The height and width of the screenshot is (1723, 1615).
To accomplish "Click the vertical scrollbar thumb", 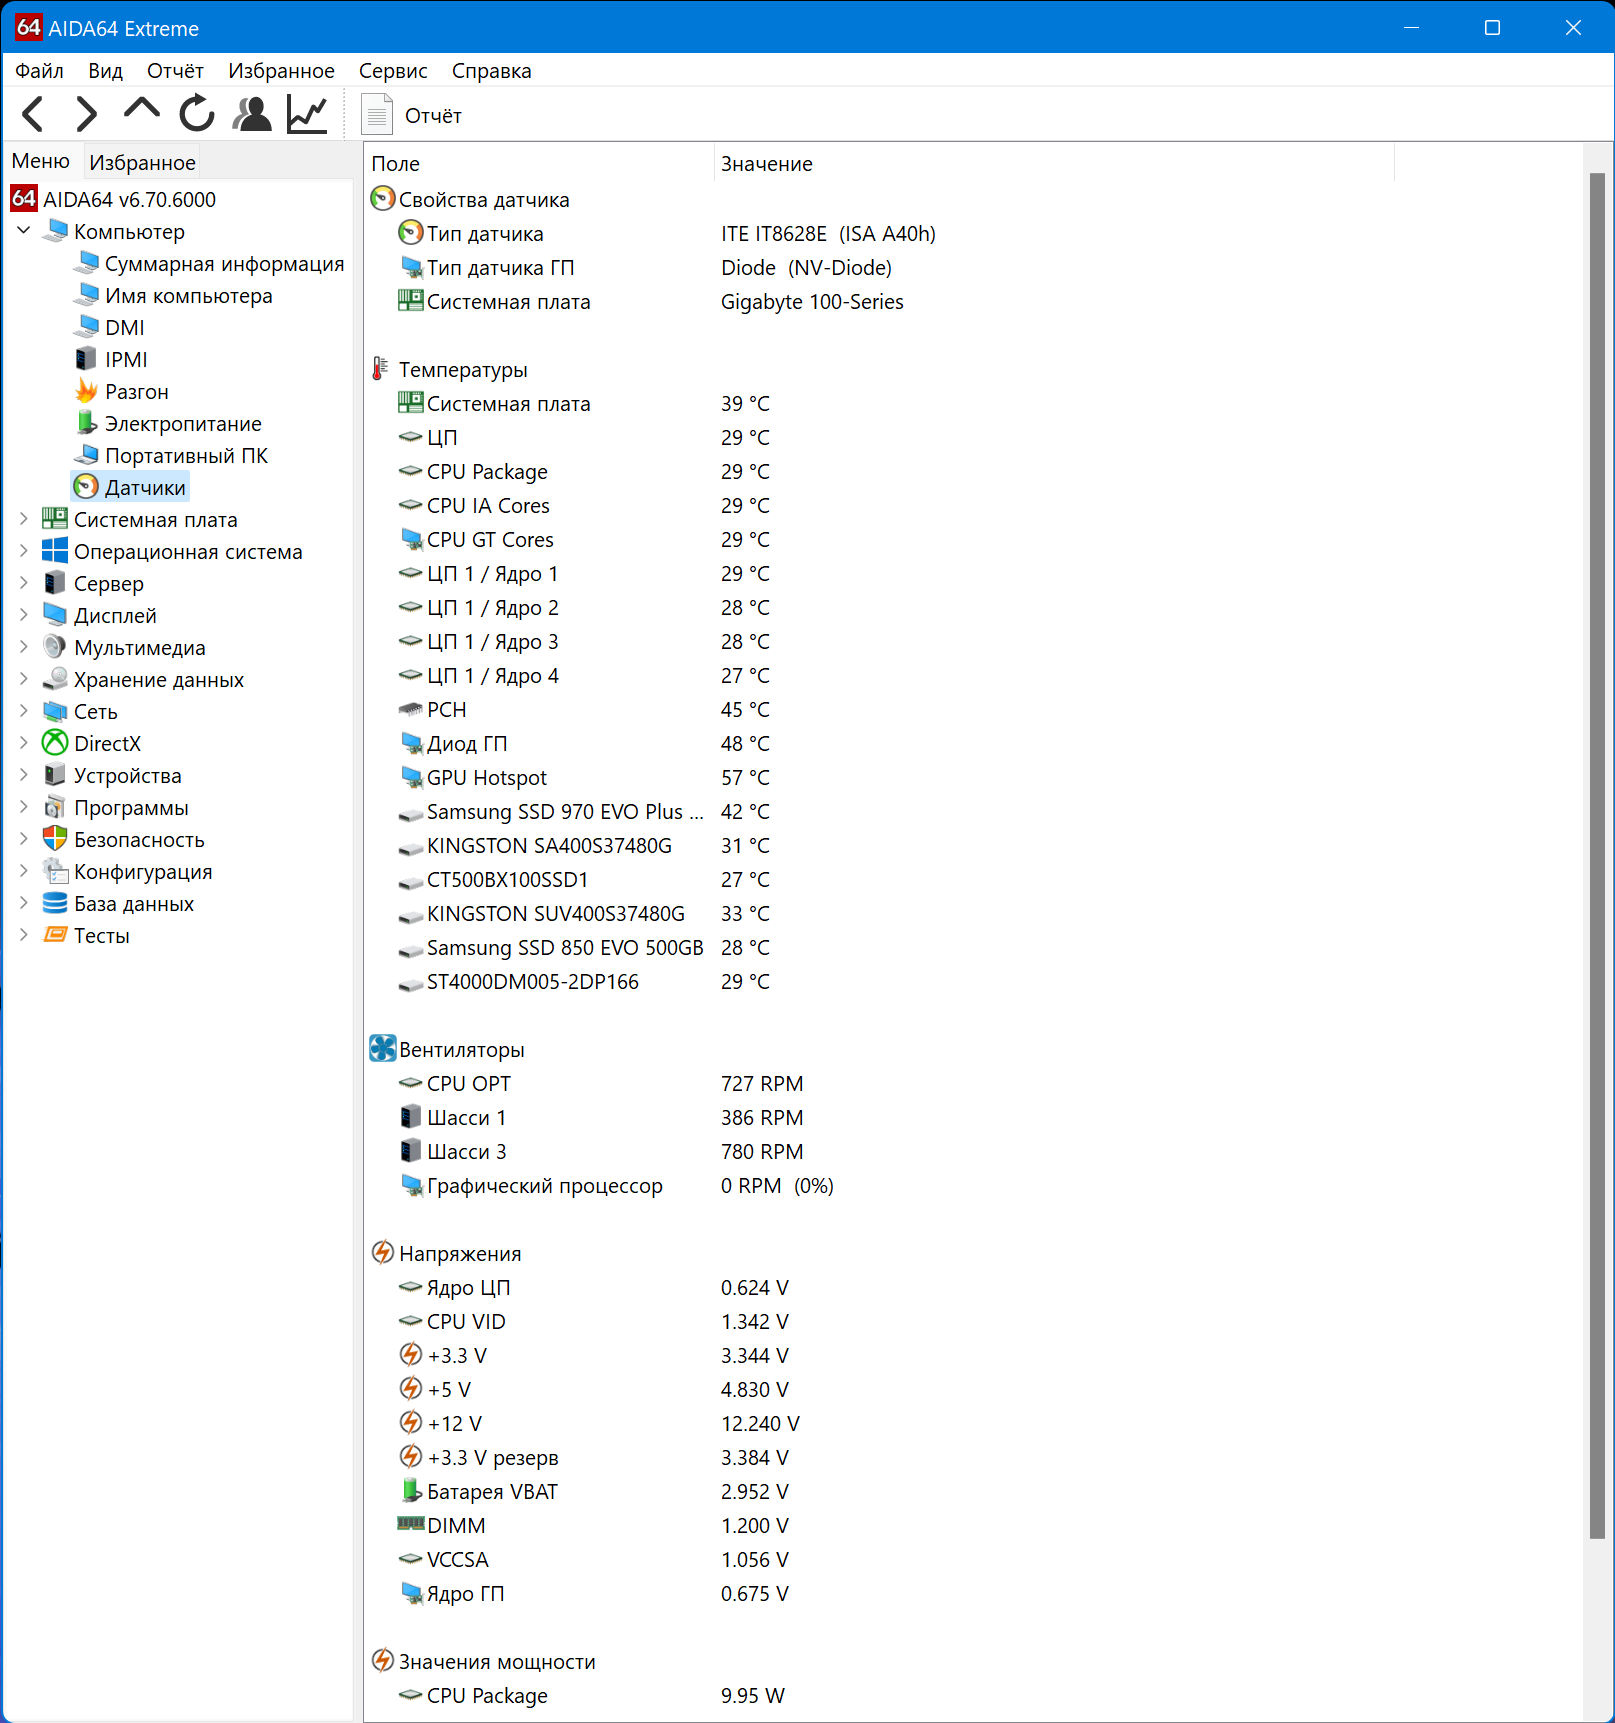I will 1597,856.
